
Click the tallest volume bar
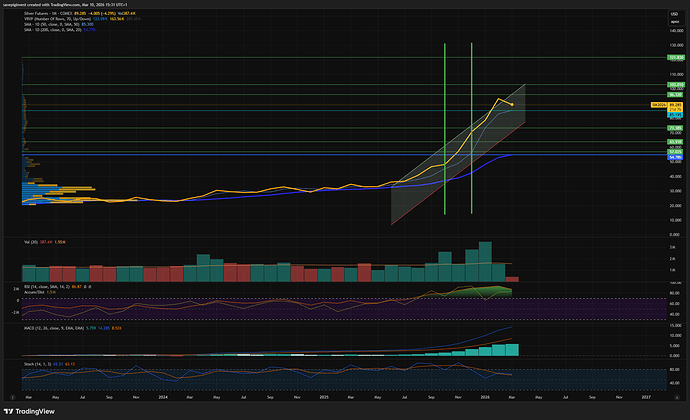click(486, 254)
